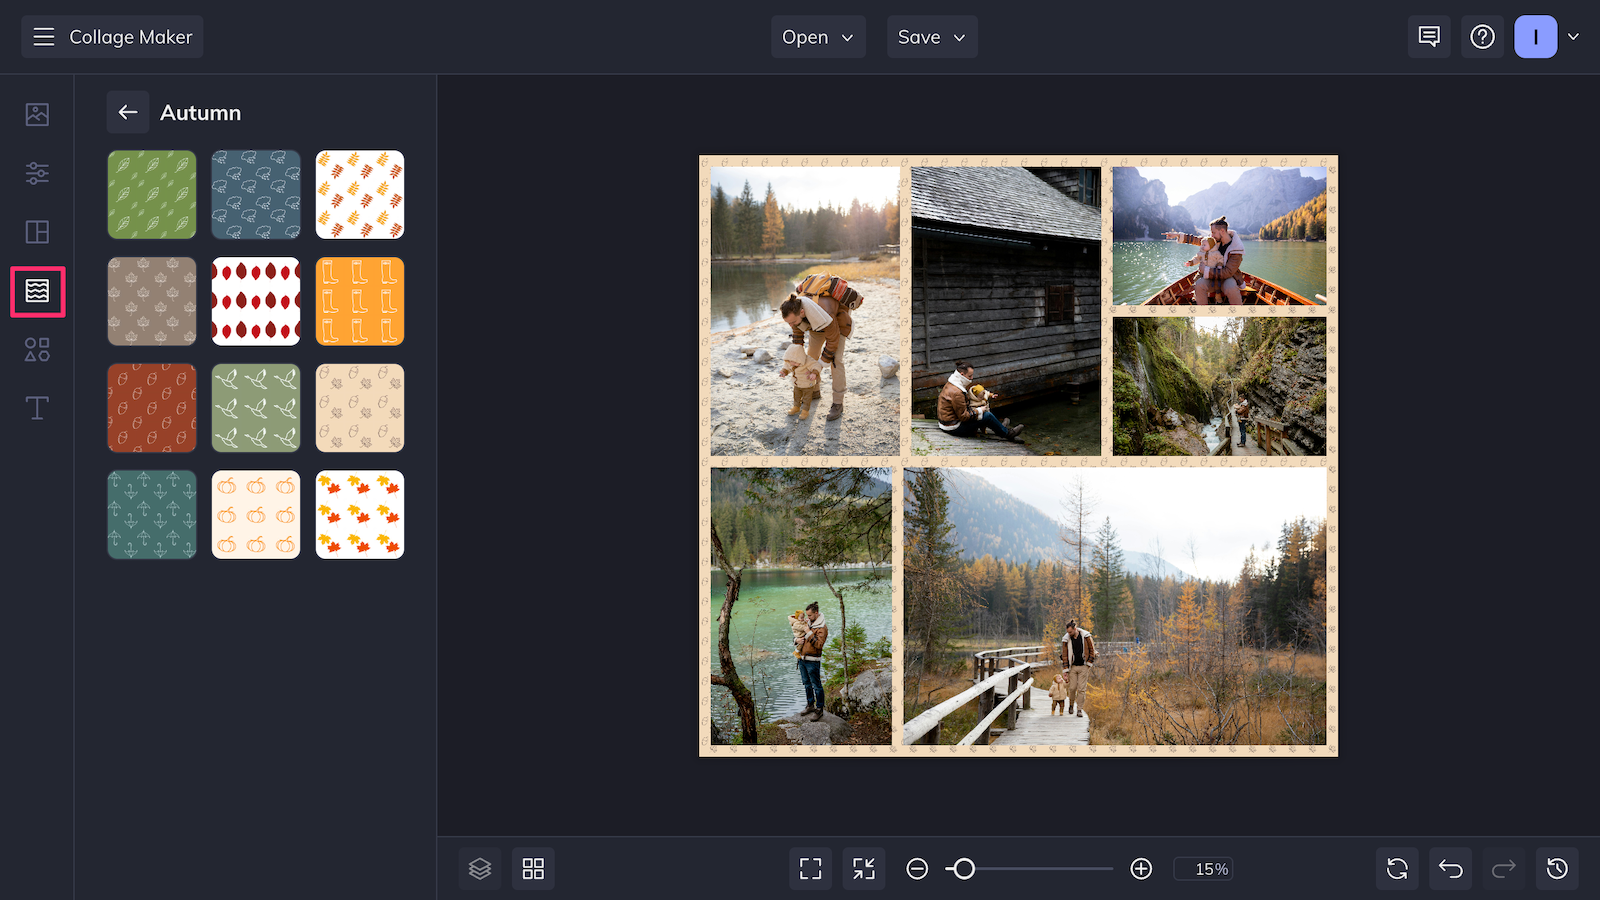Select the Backgrounds panel icon

(36, 291)
